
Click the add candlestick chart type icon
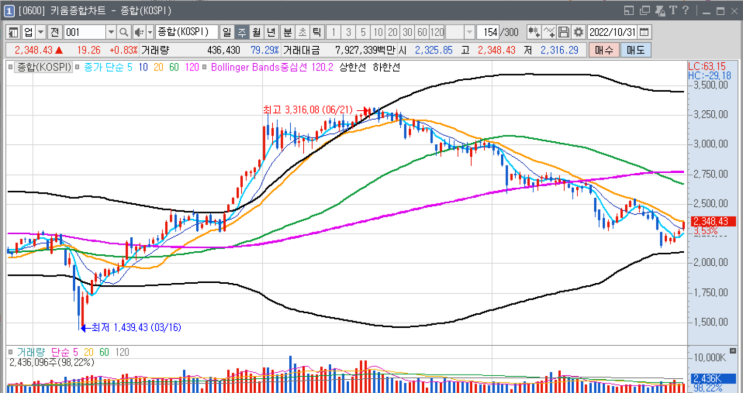[534, 32]
